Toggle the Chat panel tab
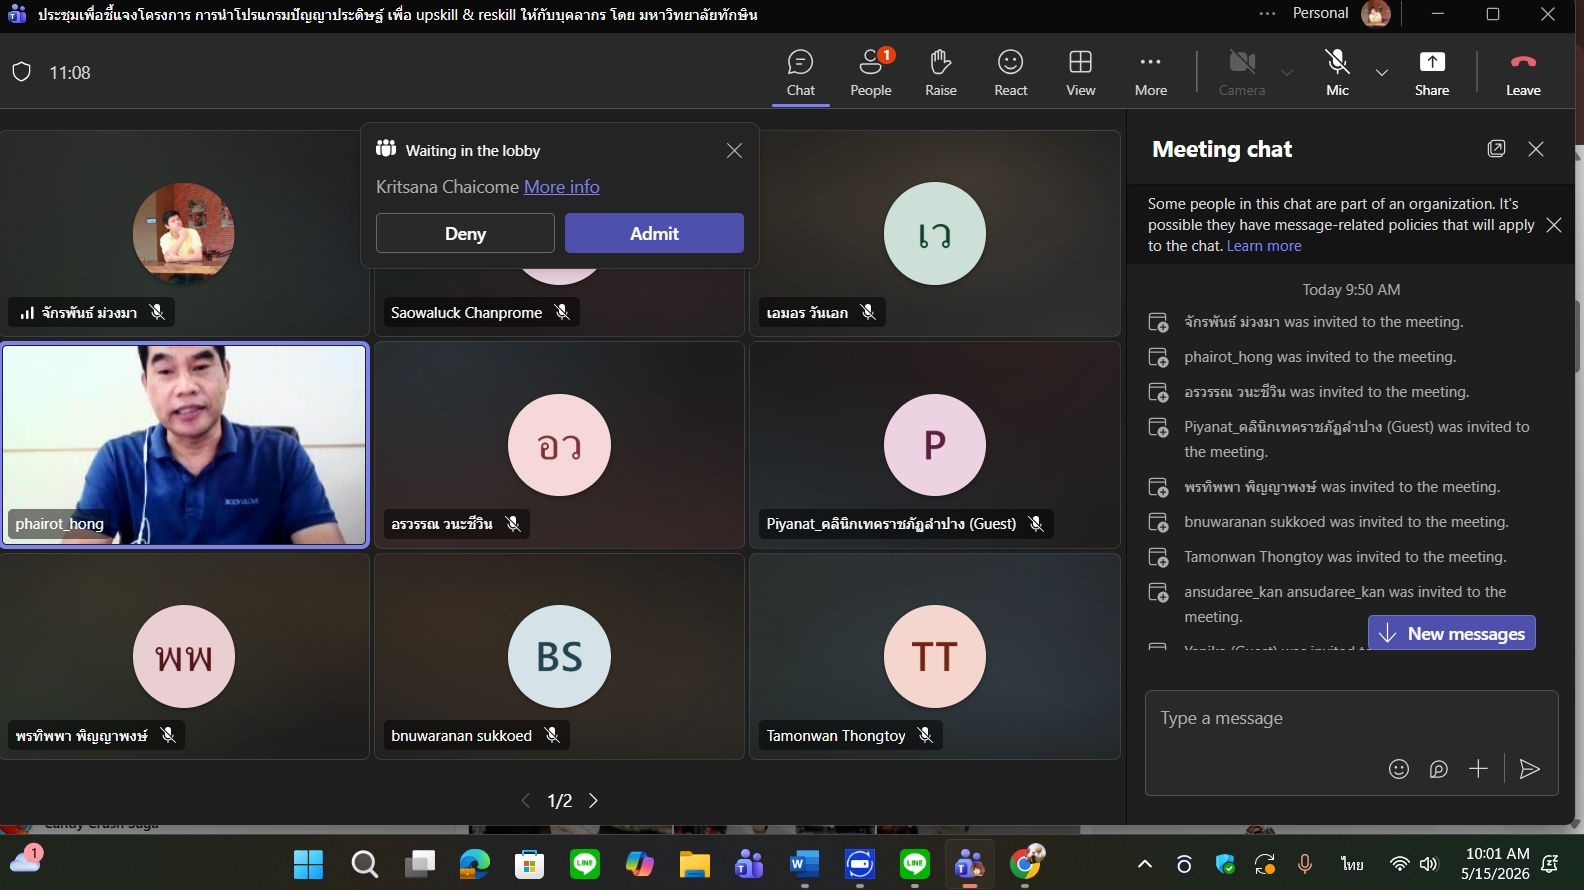The width and height of the screenshot is (1584, 890). pyautogui.click(x=801, y=73)
